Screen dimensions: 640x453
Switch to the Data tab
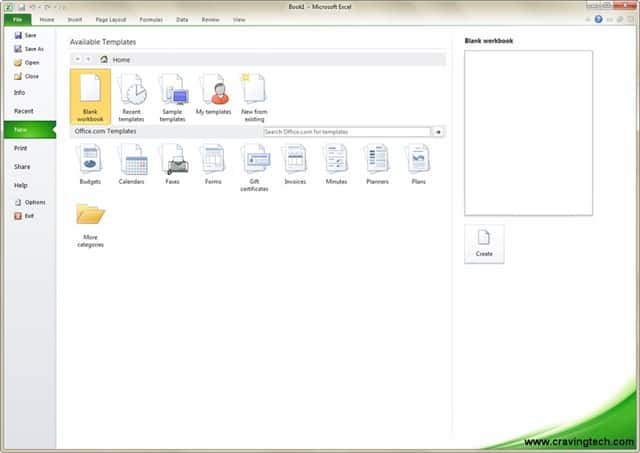182,20
